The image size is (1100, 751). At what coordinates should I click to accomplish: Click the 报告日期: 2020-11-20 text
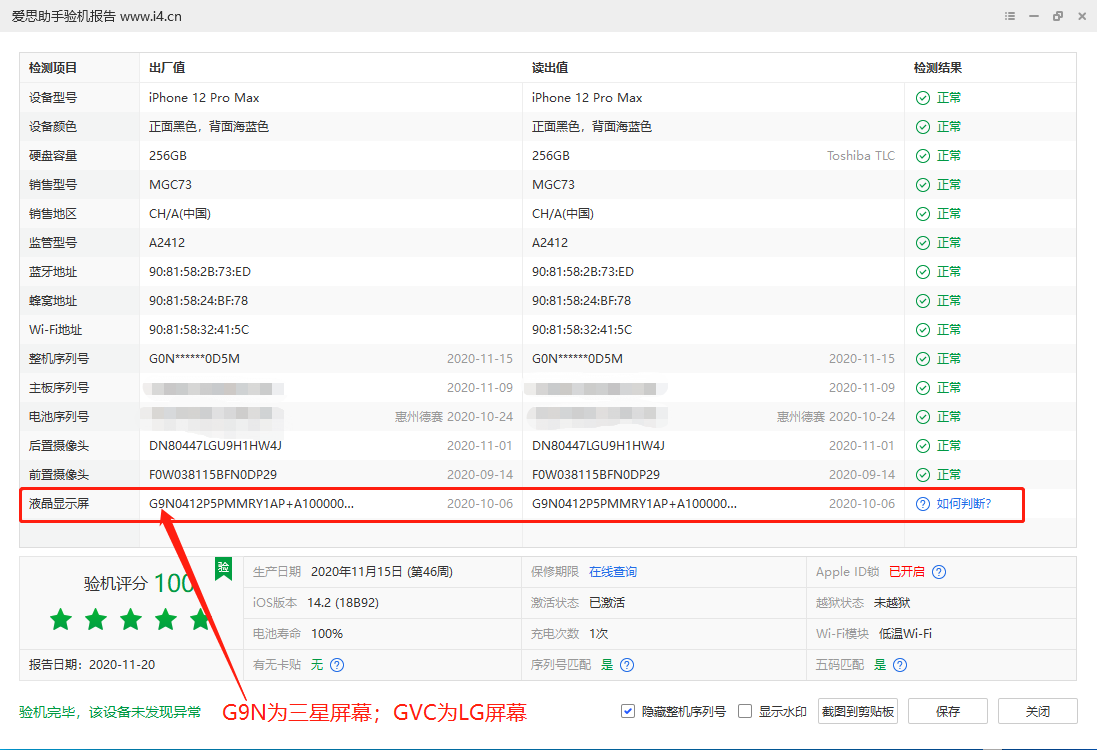point(92,665)
